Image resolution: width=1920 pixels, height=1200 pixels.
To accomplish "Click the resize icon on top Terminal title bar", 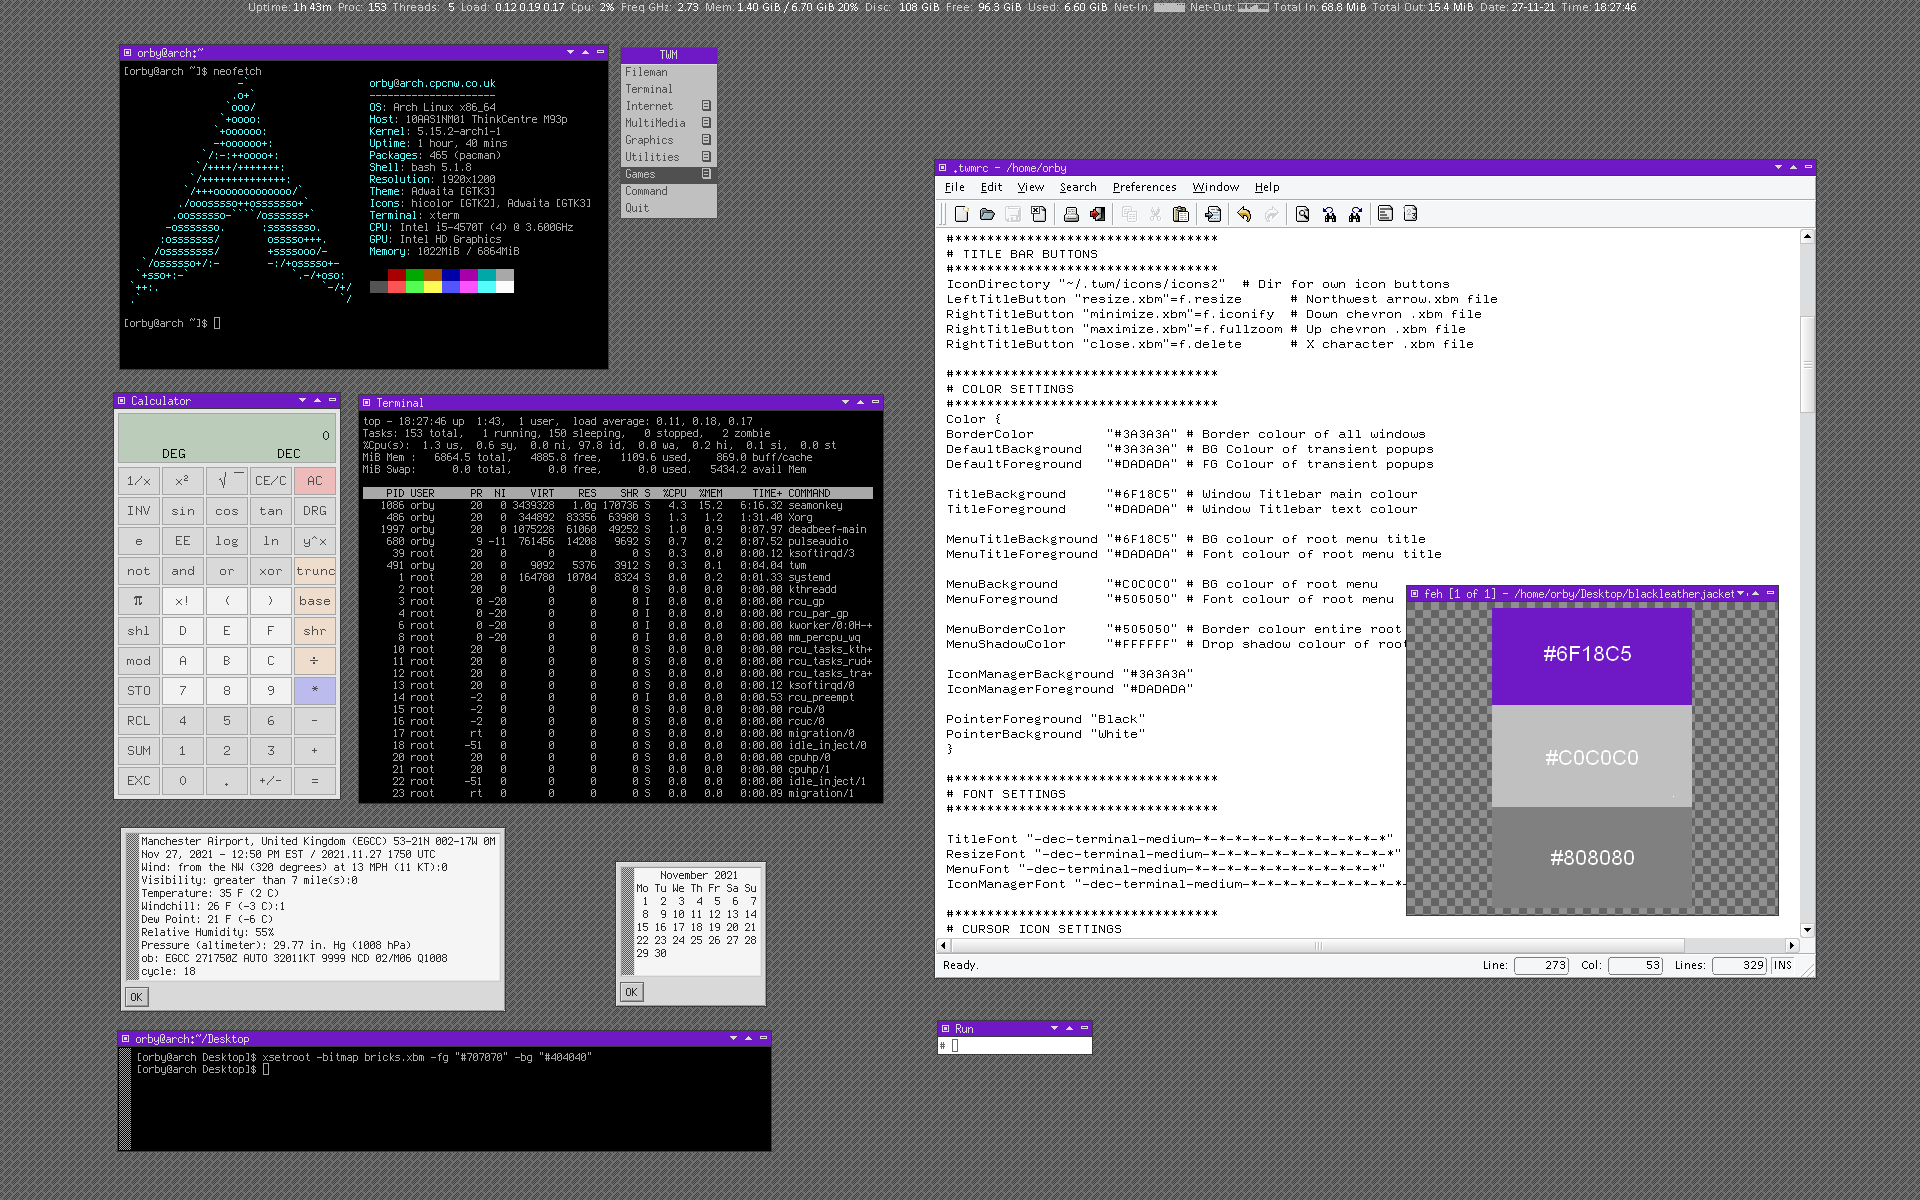I will 367,402.
